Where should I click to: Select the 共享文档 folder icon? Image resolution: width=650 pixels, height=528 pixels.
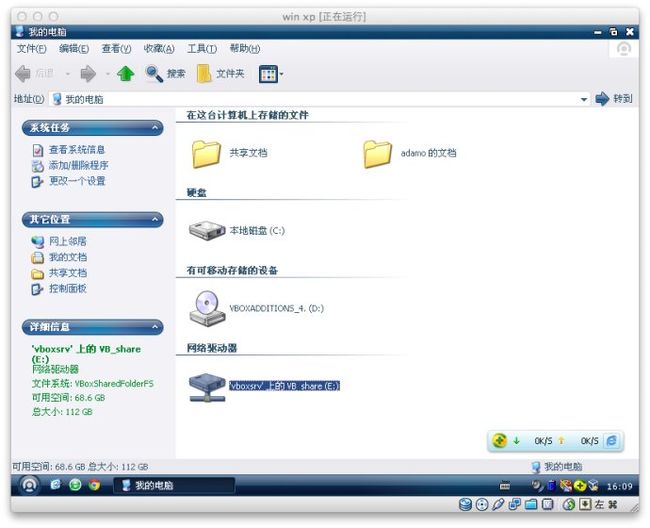pyautogui.click(x=206, y=154)
